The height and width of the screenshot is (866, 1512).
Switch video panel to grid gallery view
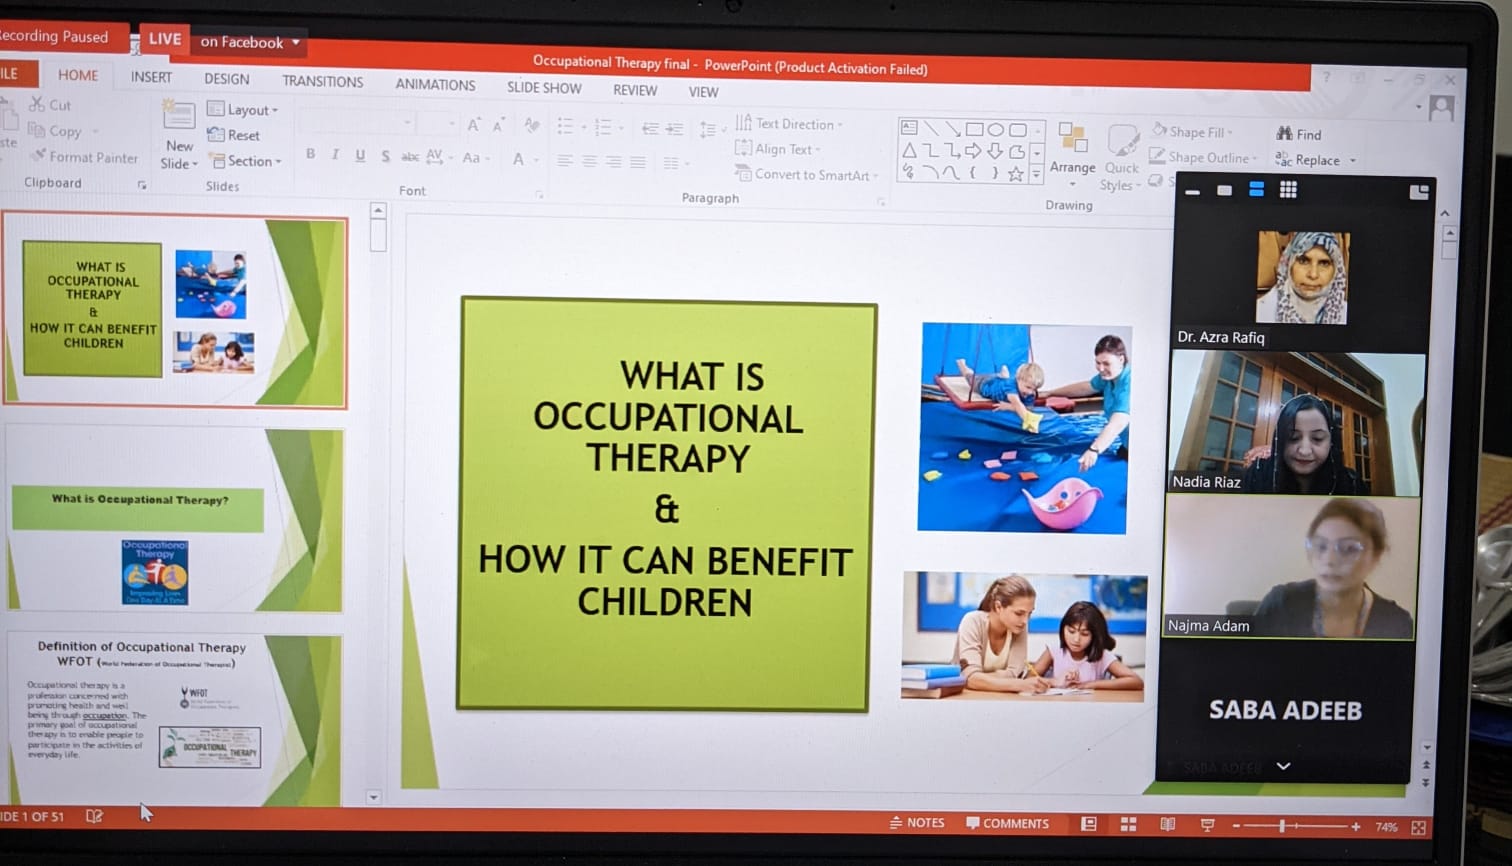coord(1288,190)
